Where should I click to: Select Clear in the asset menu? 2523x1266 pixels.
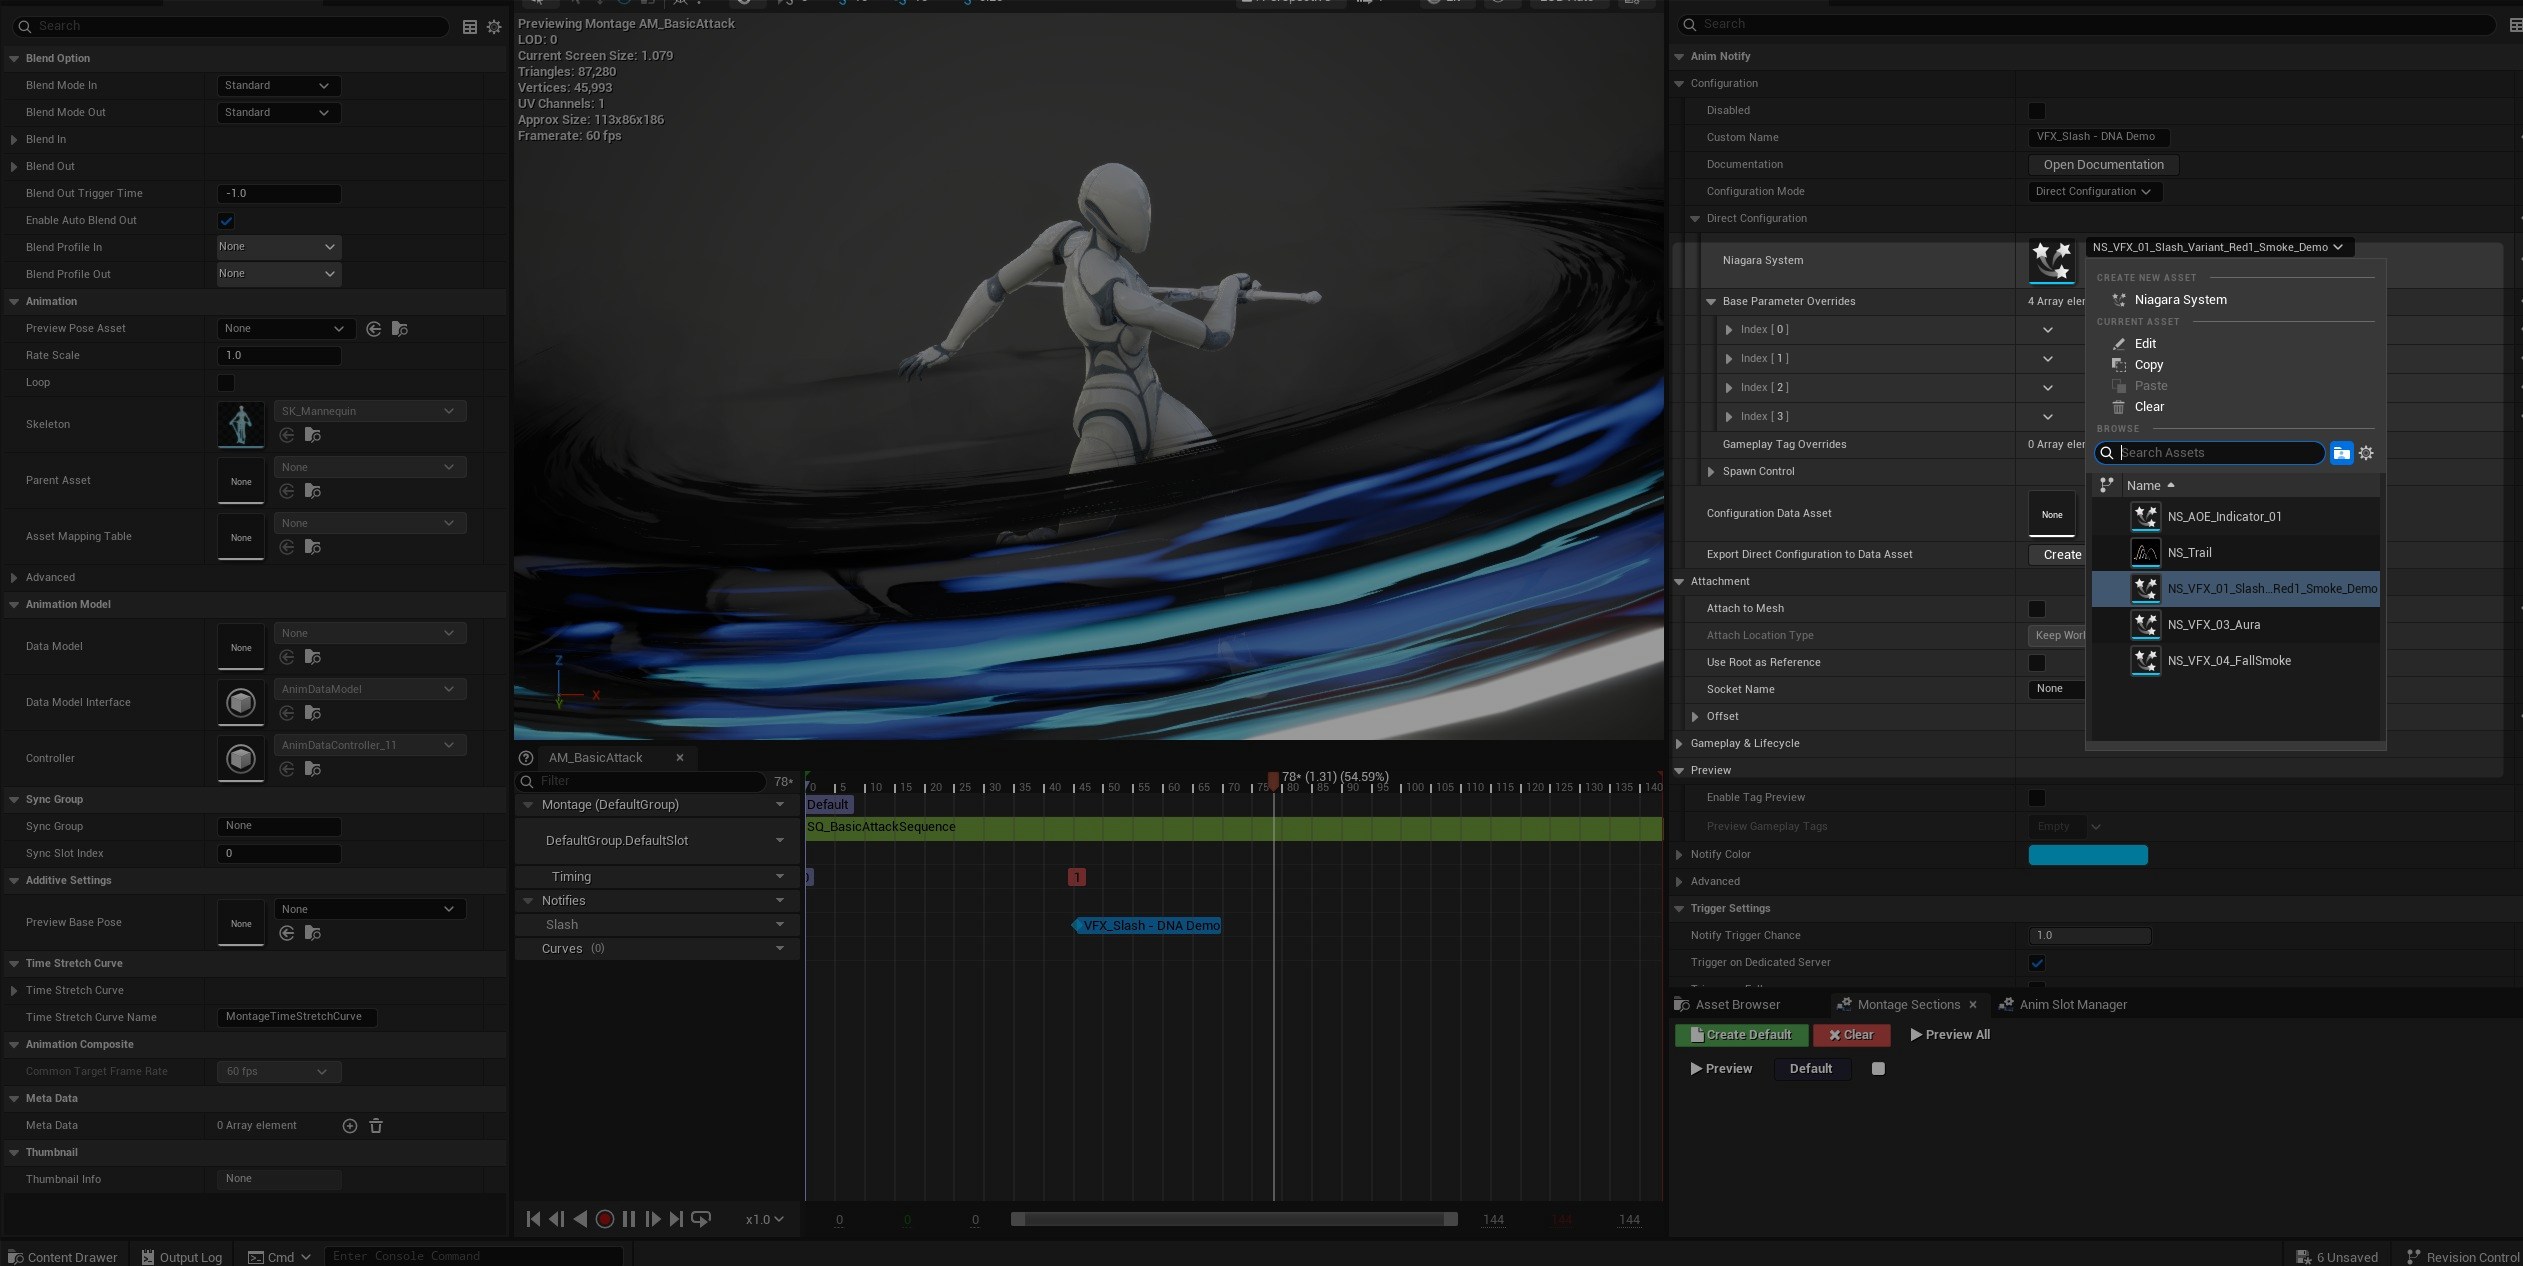tap(2148, 407)
